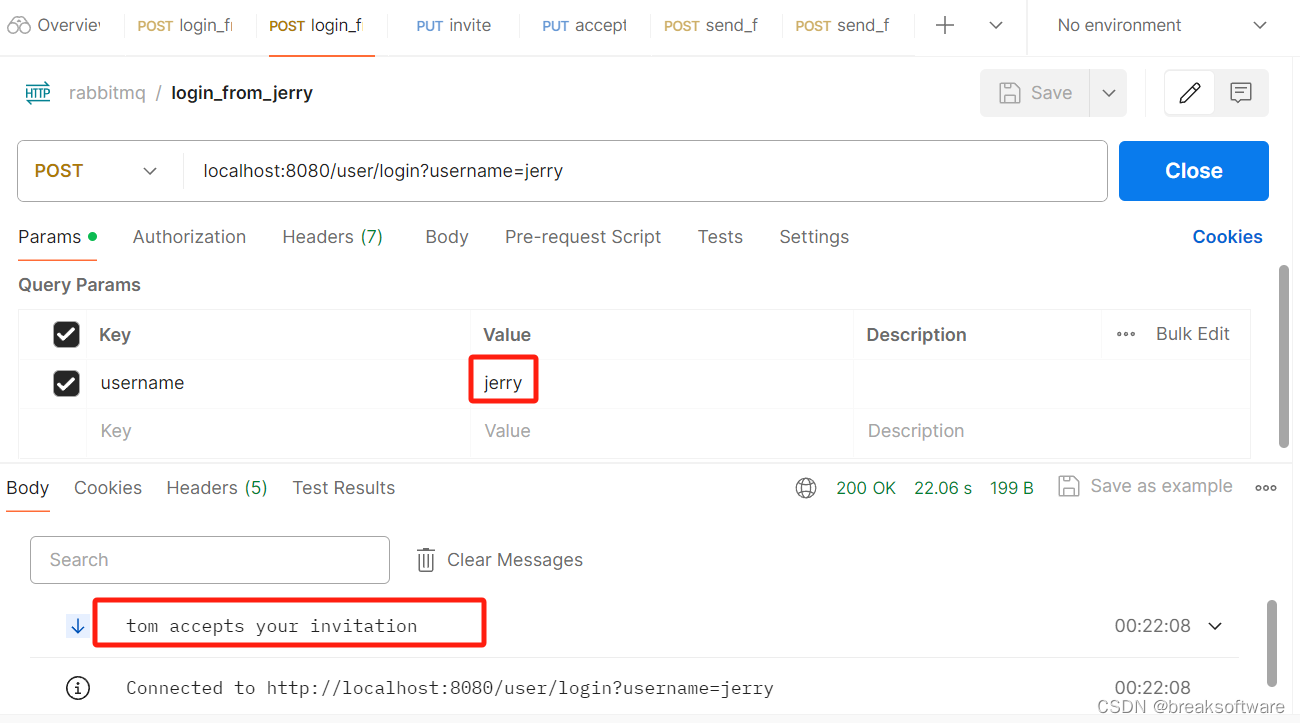Click Save as example
This screenshot has width=1300, height=723.
click(x=1146, y=486)
